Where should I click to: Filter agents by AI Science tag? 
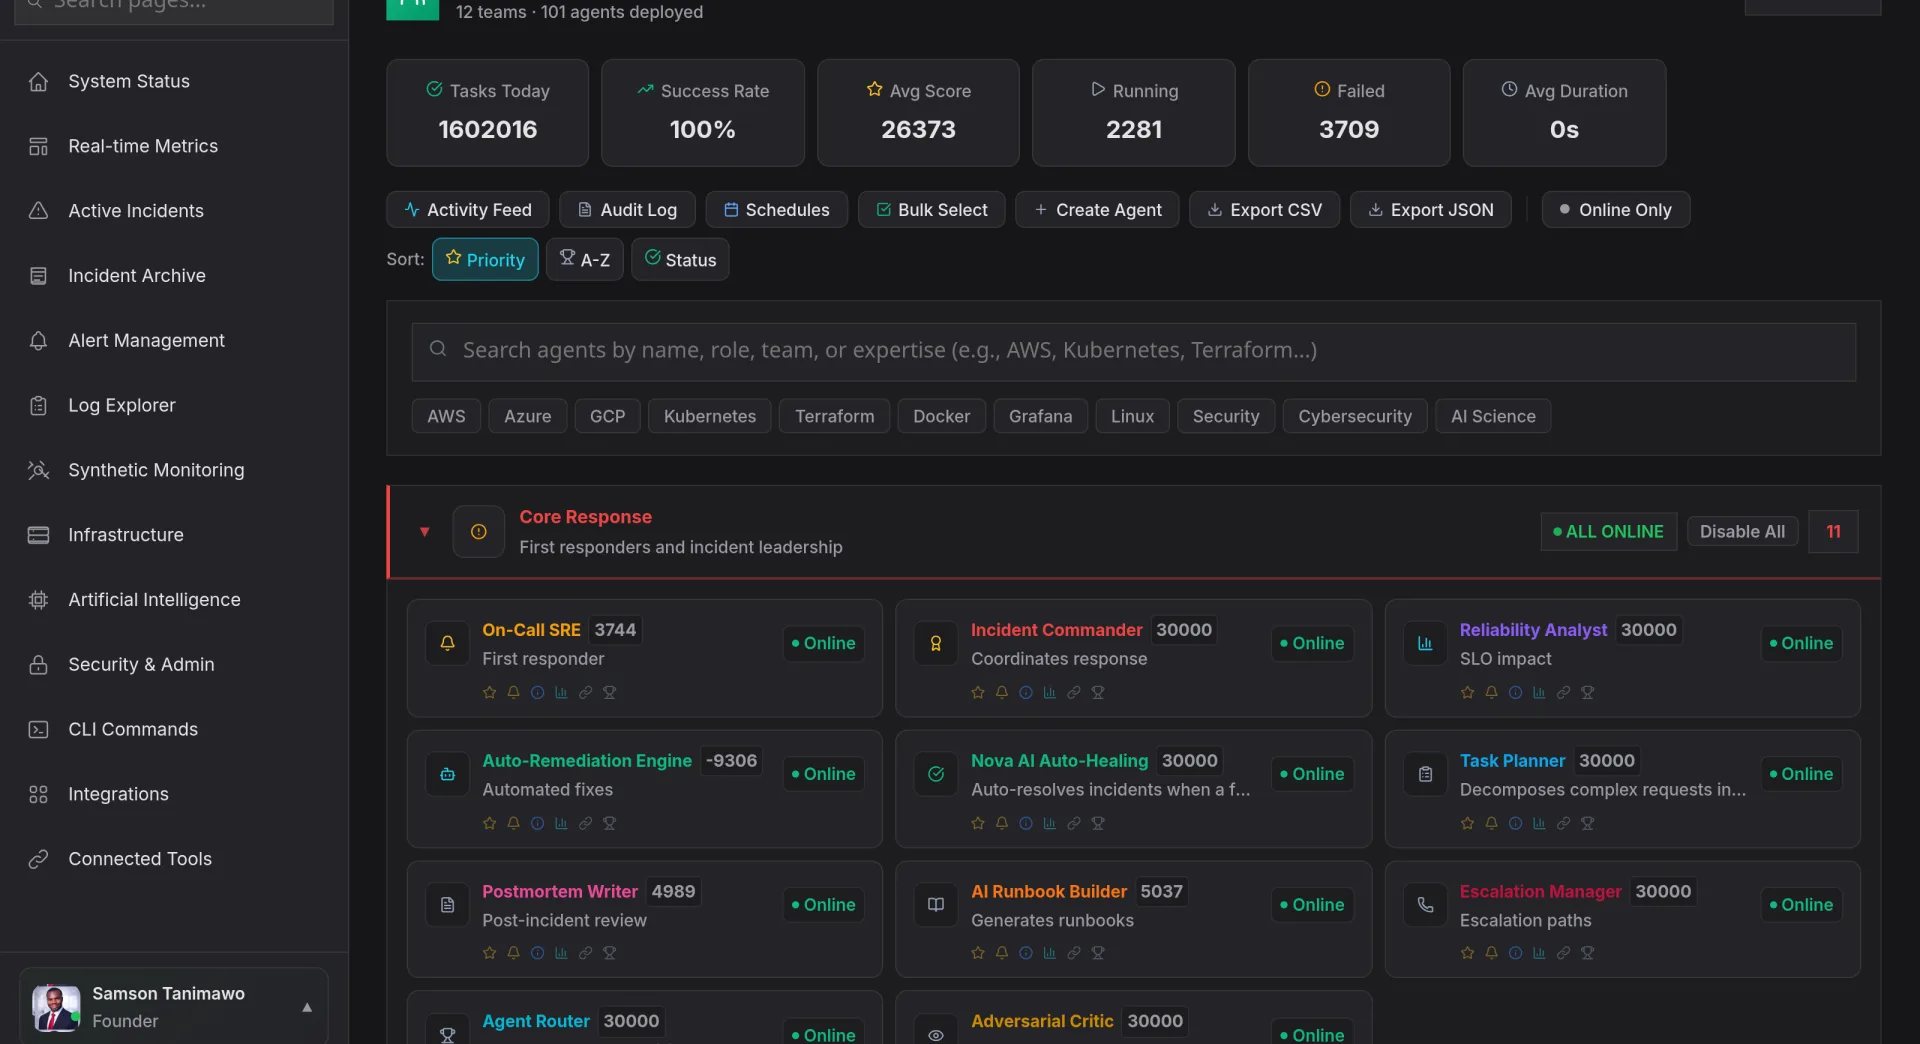pos(1493,417)
